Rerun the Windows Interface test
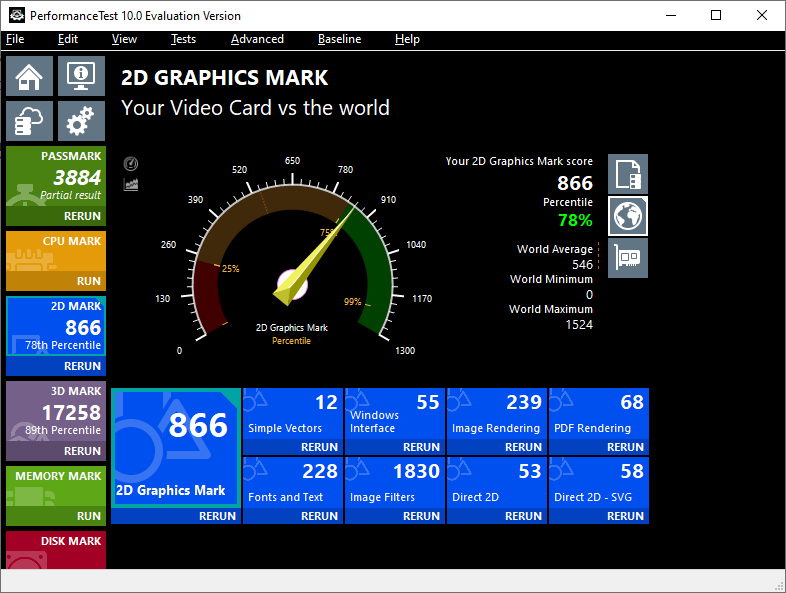This screenshot has width=786, height=593. coord(395,447)
